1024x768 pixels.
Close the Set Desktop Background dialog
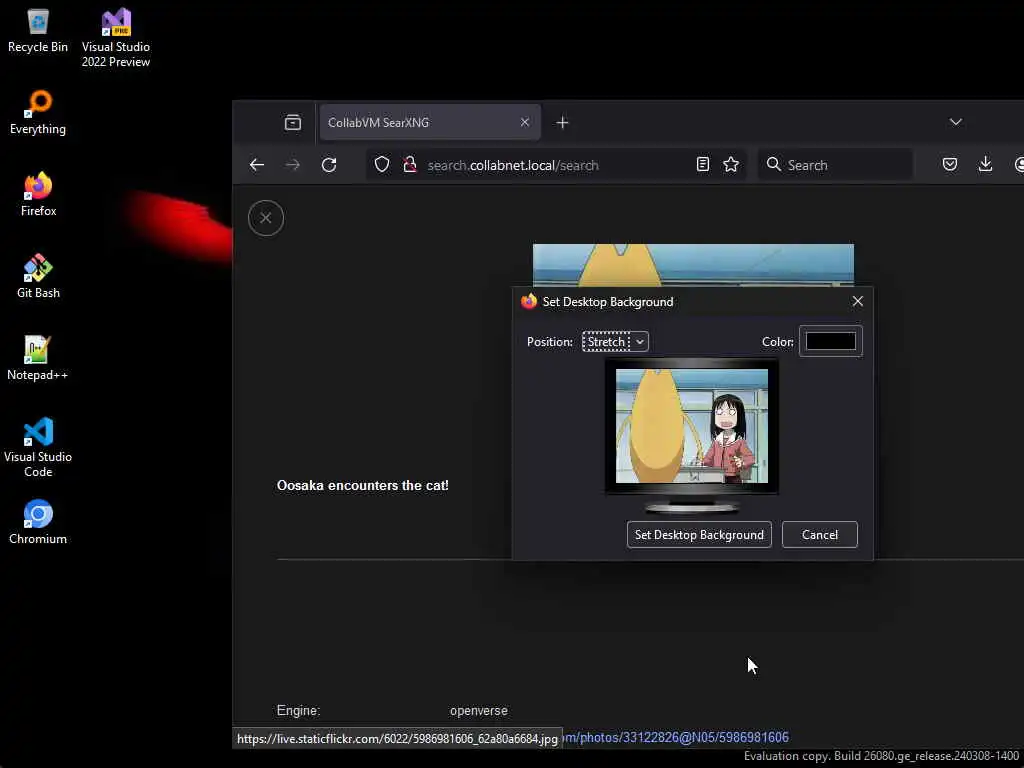click(857, 301)
